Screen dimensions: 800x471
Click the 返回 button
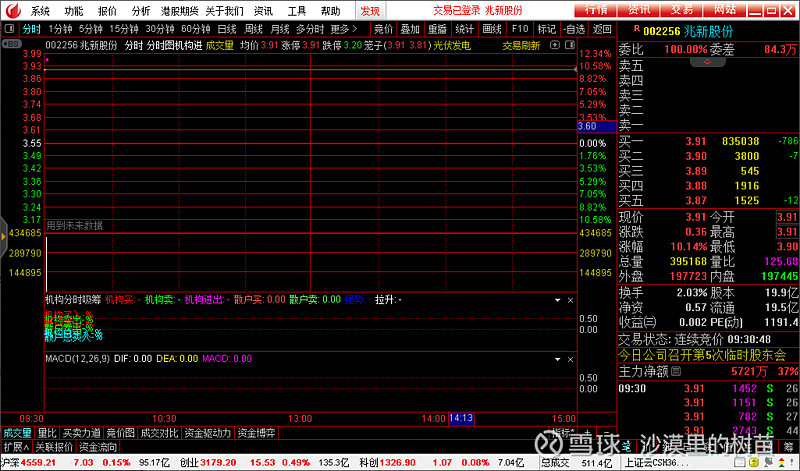pos(602,29)
